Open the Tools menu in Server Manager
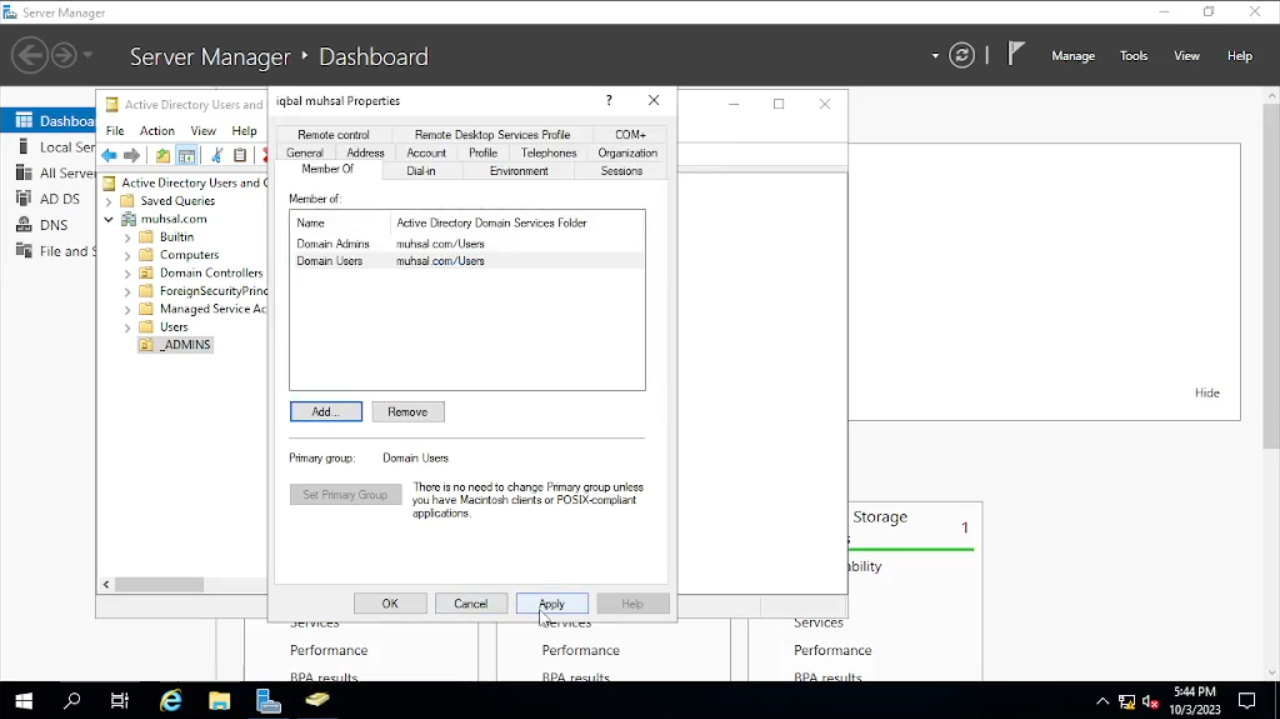 click(x=1133, y=56)
